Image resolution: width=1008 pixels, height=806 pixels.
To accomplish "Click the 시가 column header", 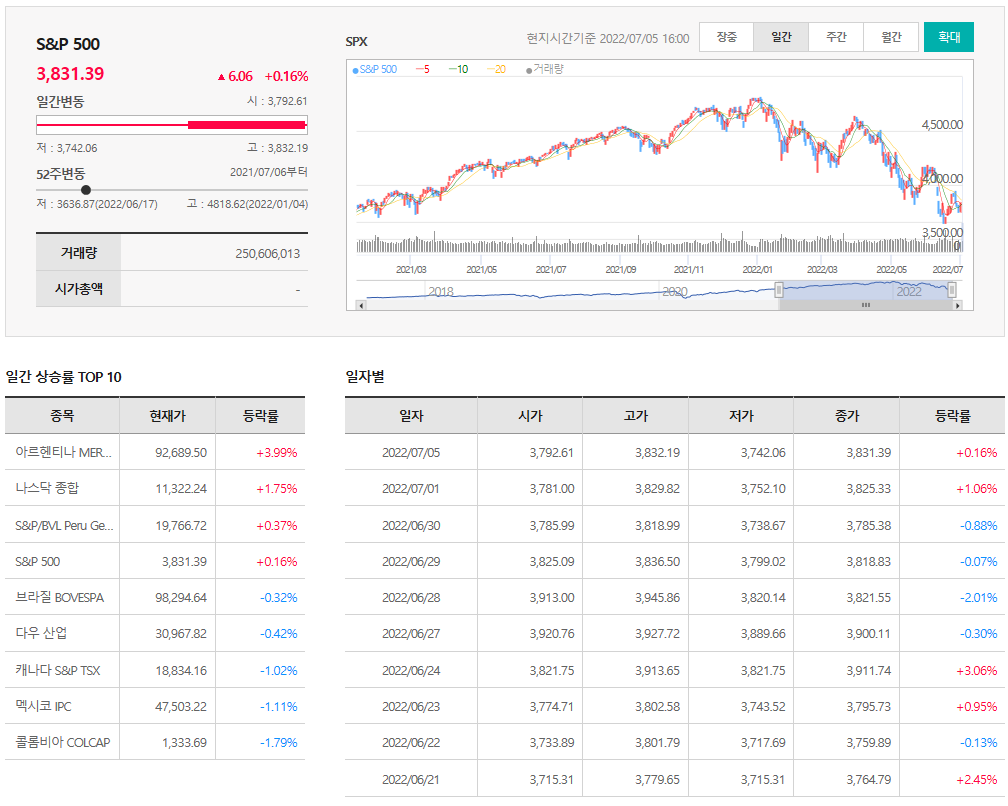I will [x=530, y=416].
